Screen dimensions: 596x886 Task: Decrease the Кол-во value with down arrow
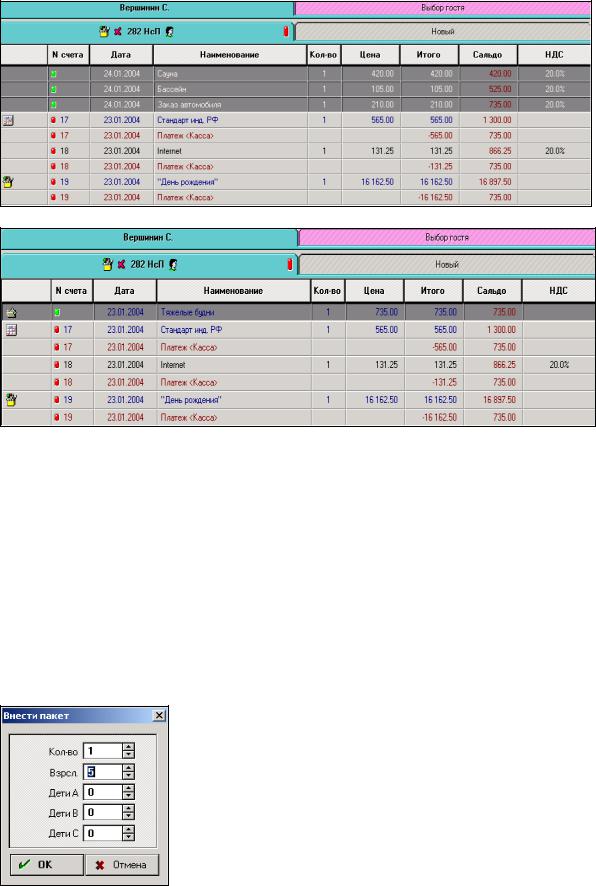tap(129, 755)
